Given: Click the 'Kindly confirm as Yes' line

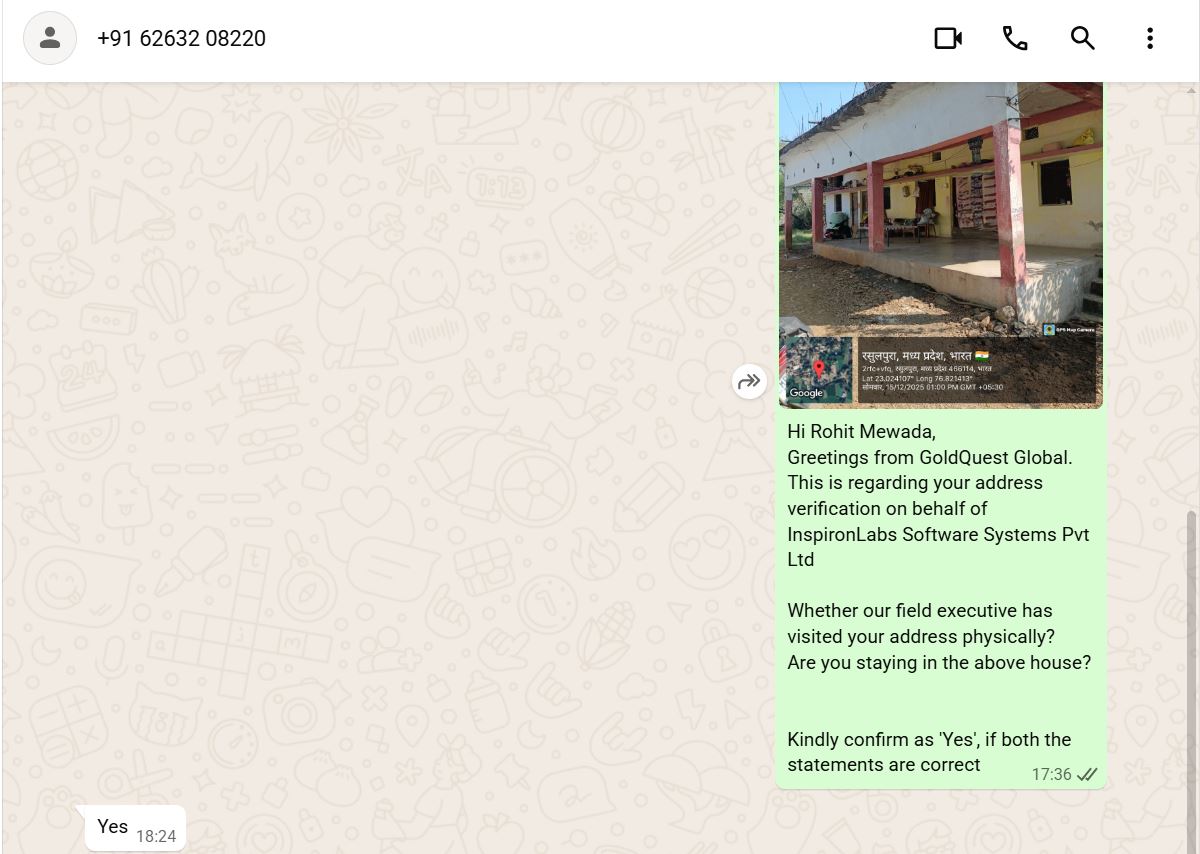Looking at the screenshot, I should pos(928,740).
